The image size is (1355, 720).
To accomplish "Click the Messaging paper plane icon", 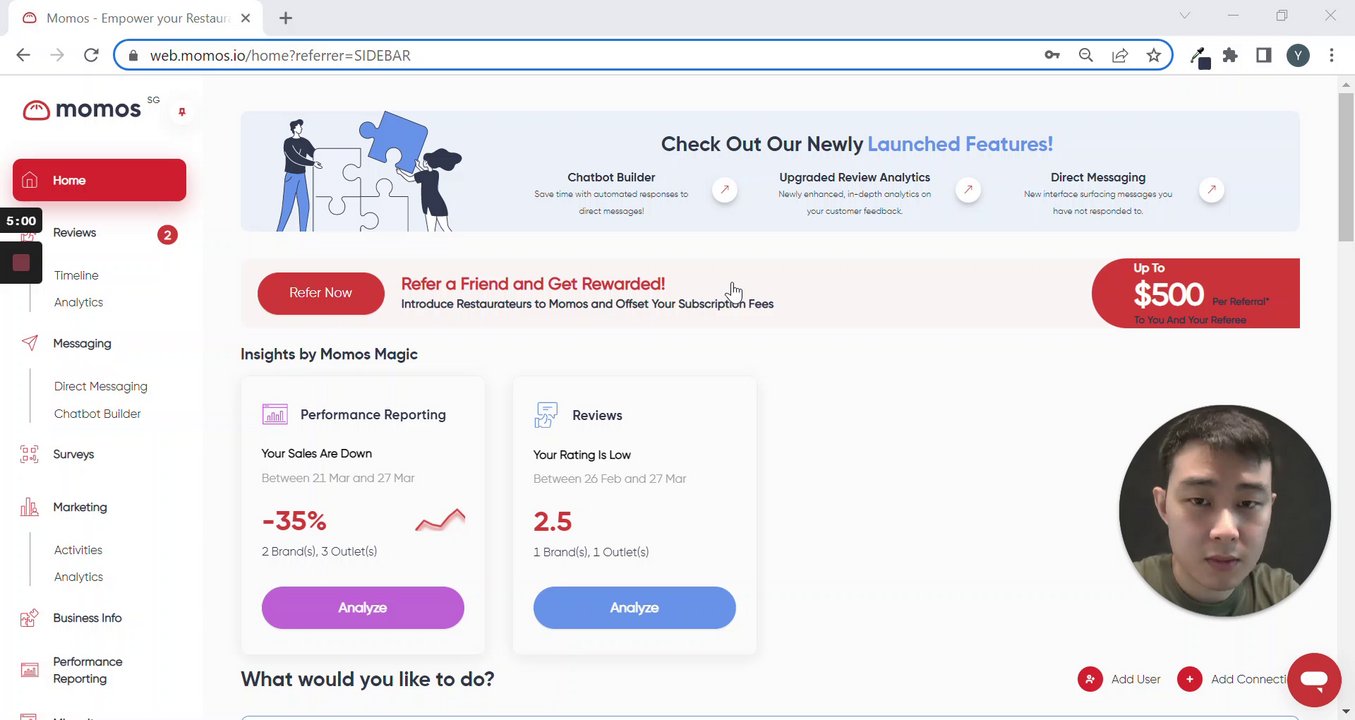I will pos(30,343).
